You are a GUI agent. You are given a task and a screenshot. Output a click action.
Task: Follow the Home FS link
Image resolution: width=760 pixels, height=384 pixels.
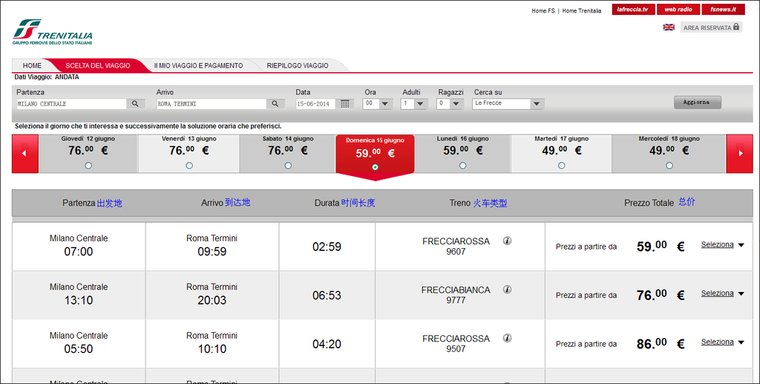pyautogui.click(x=543, y=10)
